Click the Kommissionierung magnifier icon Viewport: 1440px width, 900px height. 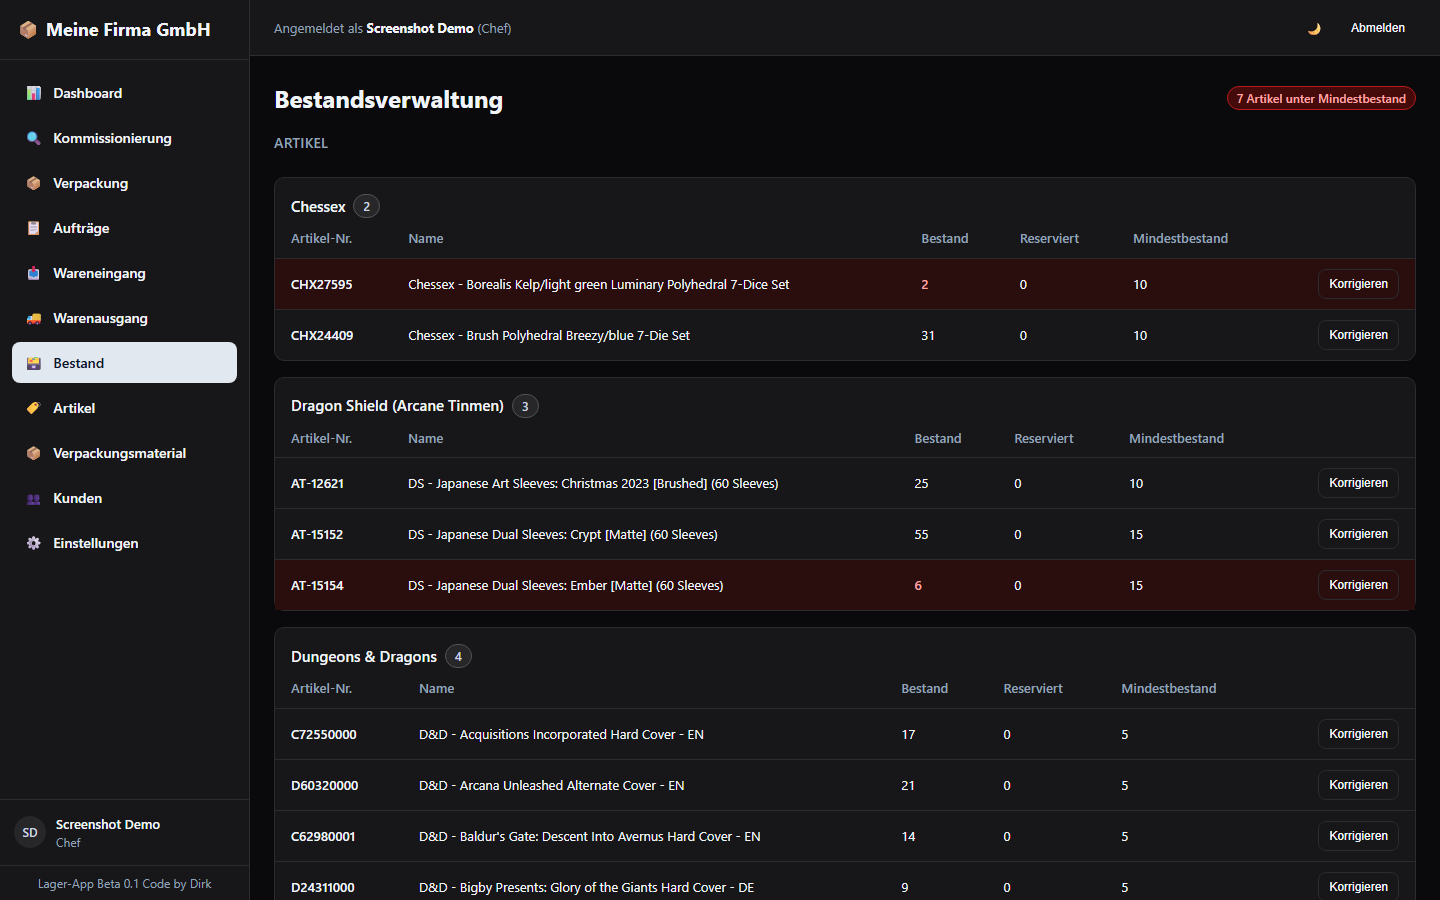pos(34,138)
